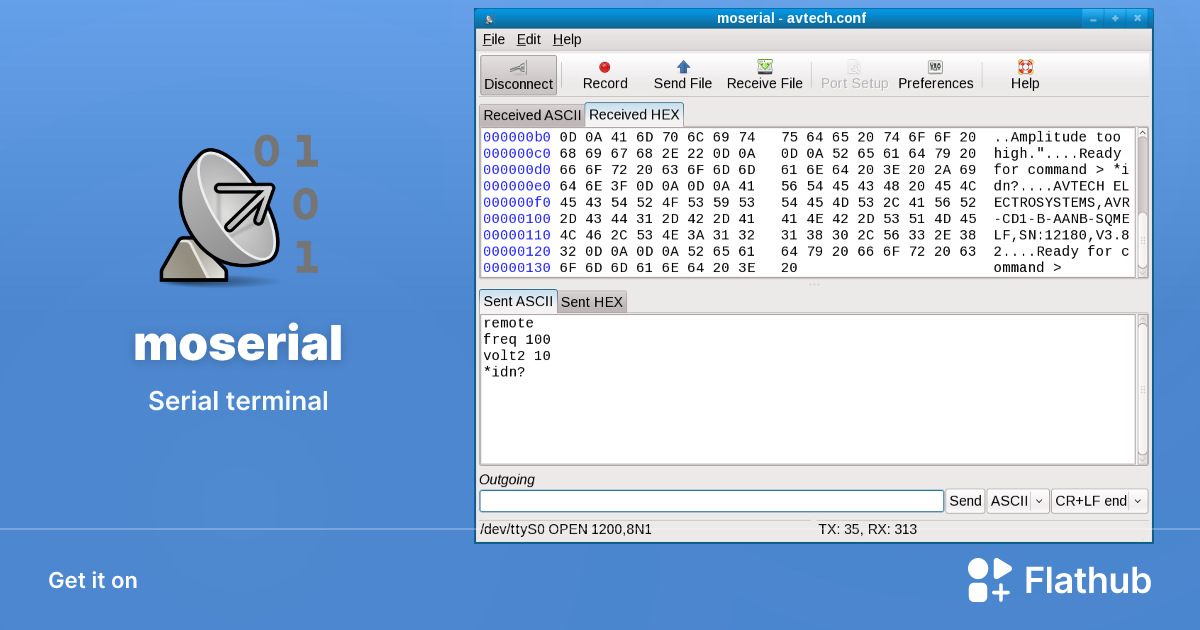Select the Sent ASCII view
Screen dimensions: 1200x630
click(x=518, y=301)
